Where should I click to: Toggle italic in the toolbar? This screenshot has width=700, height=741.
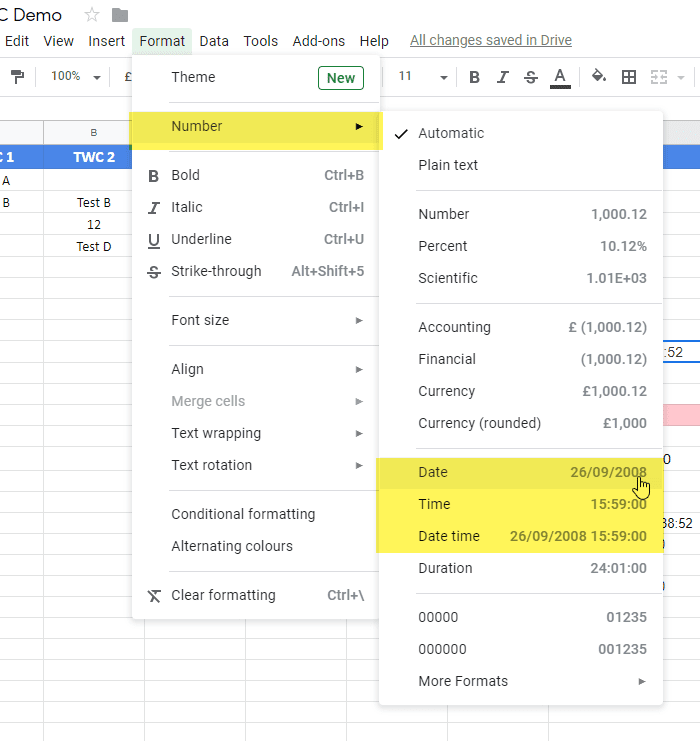[503, 77]
